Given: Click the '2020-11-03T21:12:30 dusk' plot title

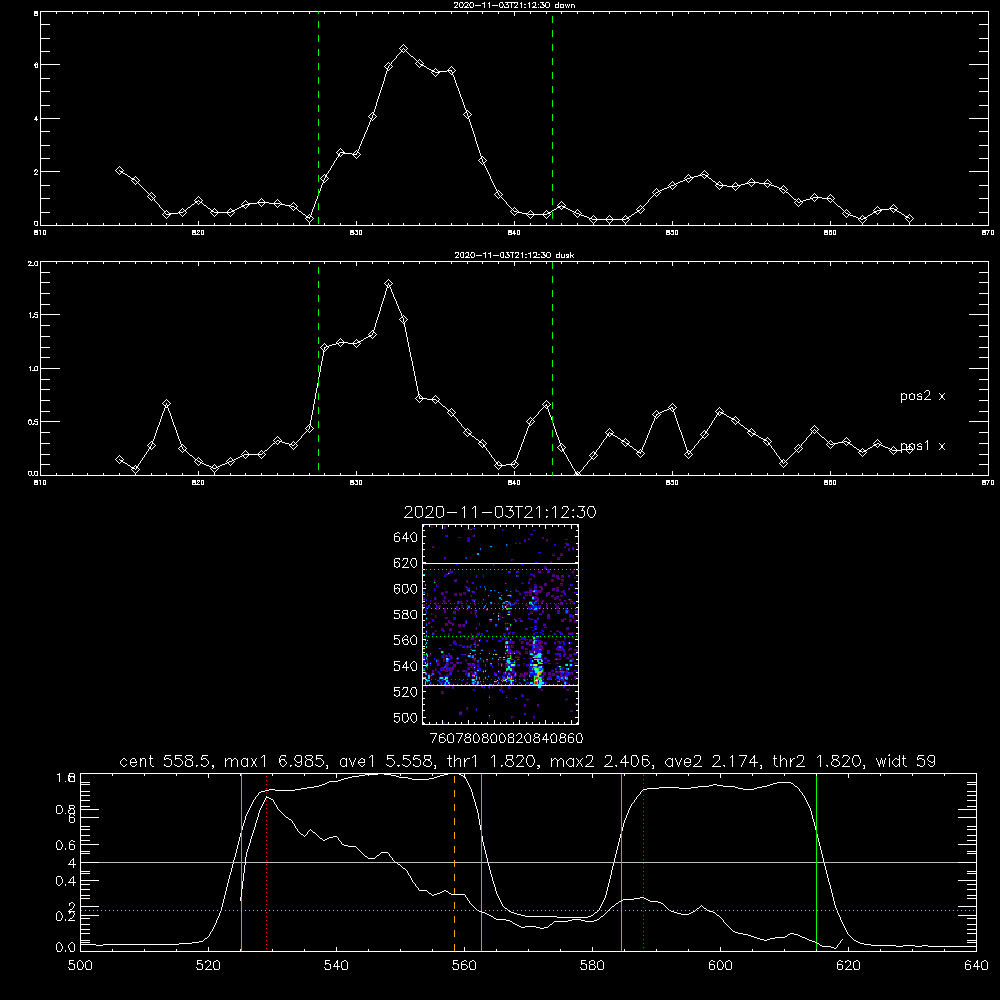Looking at the screenshot, I should 514,255.
